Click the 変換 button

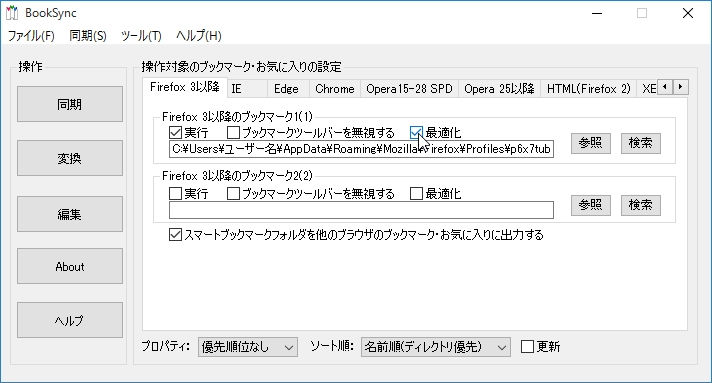(x=70, y=158)
